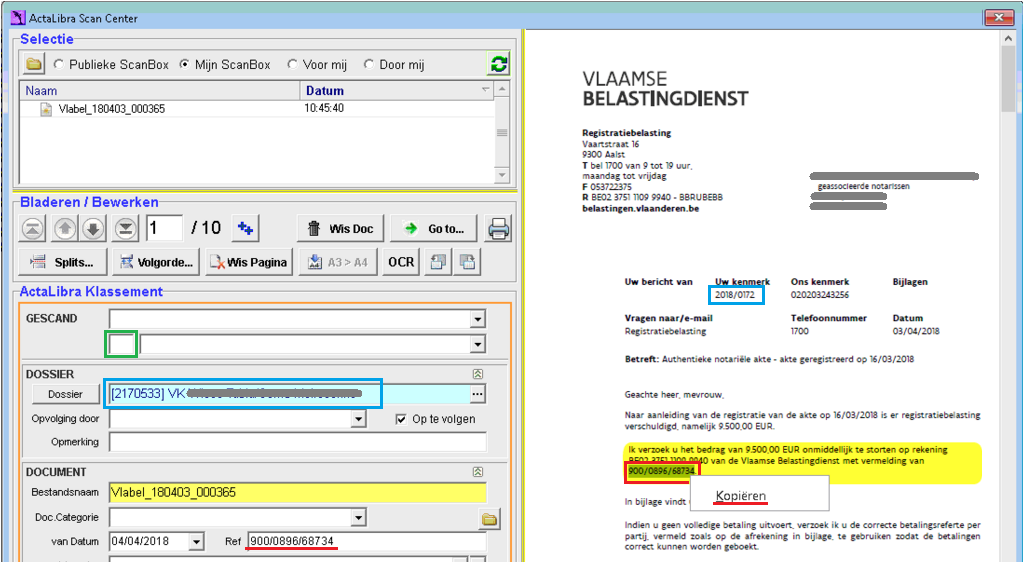Open the folder browse icon in Selectie
This screenshot has width=1024, height=562.
coord(33,64)
